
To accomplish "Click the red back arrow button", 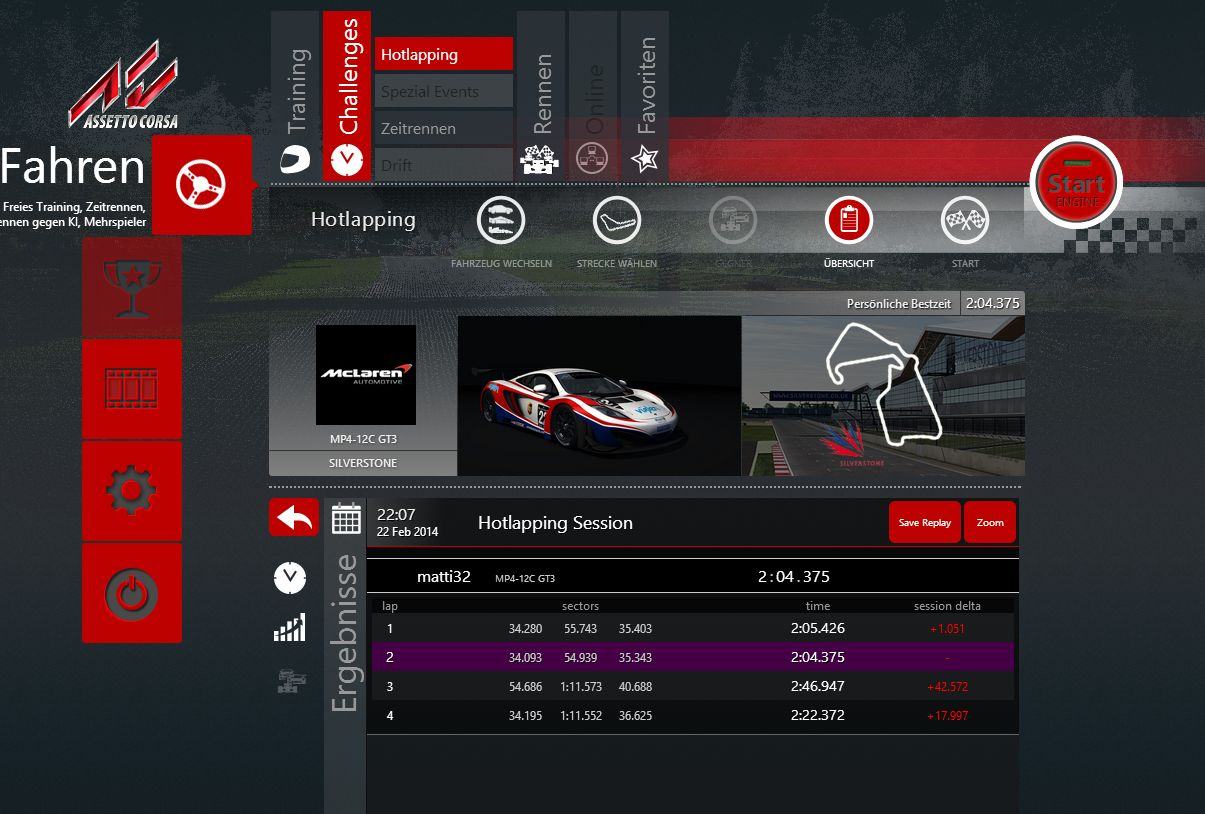I will click(x=294, y=517).
